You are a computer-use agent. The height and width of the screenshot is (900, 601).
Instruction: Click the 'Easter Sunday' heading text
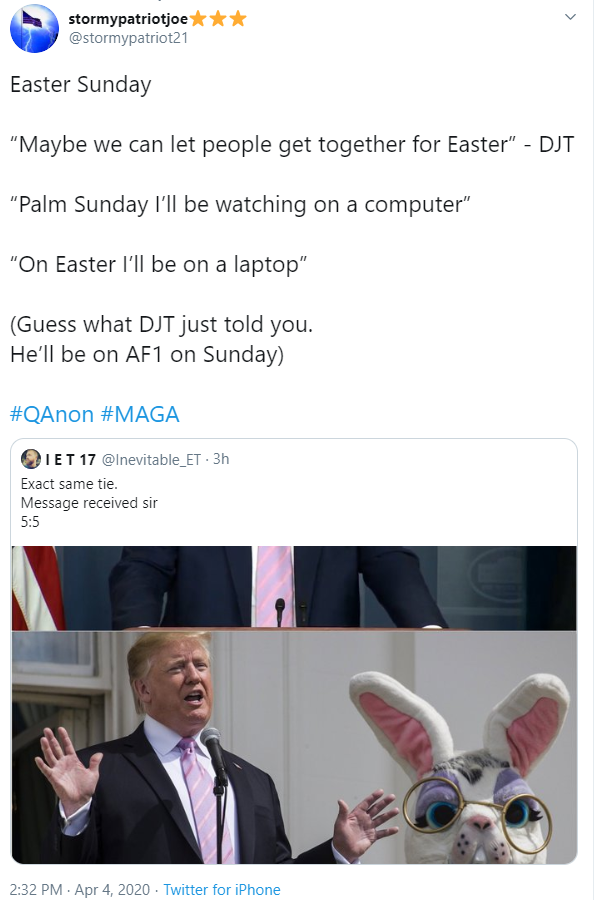click(x=80, y=84)
